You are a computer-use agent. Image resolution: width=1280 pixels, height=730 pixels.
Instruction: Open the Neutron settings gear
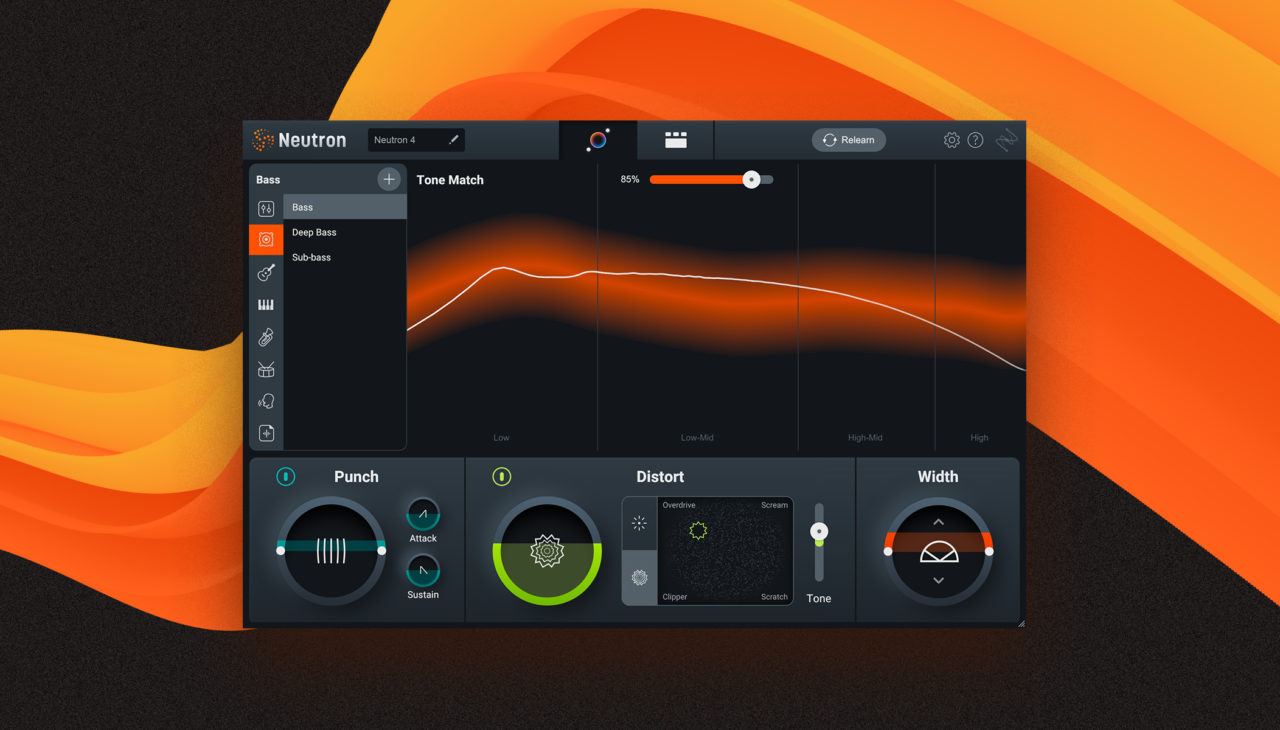coord(951,139)
